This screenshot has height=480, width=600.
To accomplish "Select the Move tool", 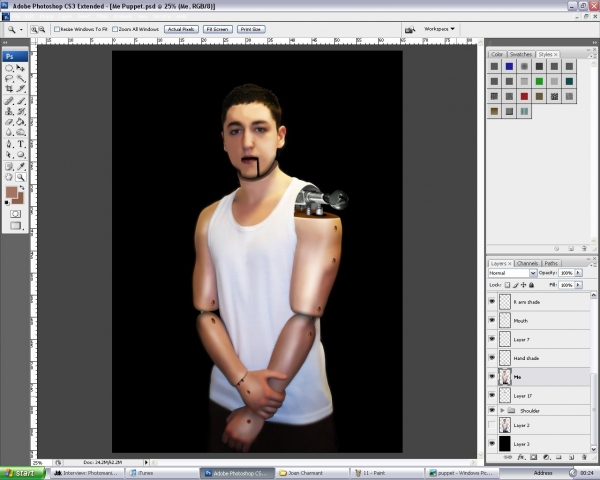I will point(21,68).
